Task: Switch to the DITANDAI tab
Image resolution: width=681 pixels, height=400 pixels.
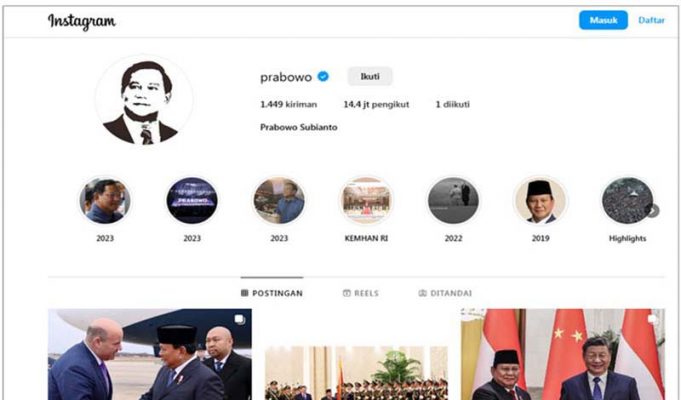Action: 445,293
